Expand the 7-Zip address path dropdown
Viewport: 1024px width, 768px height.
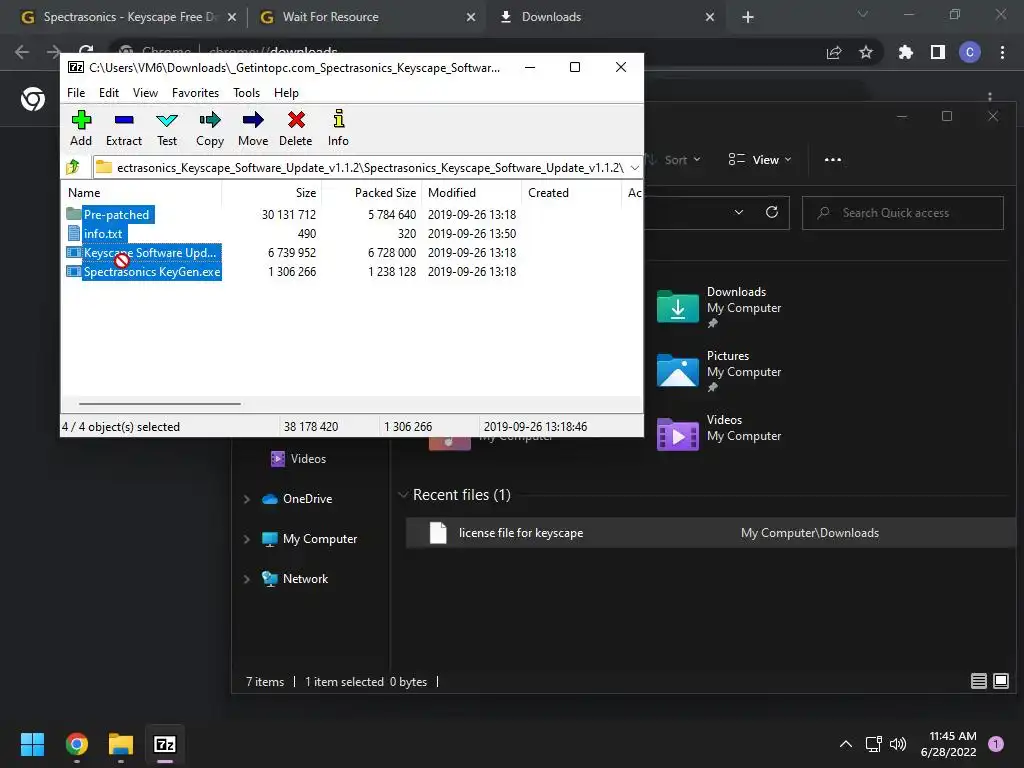pos(634,168)
